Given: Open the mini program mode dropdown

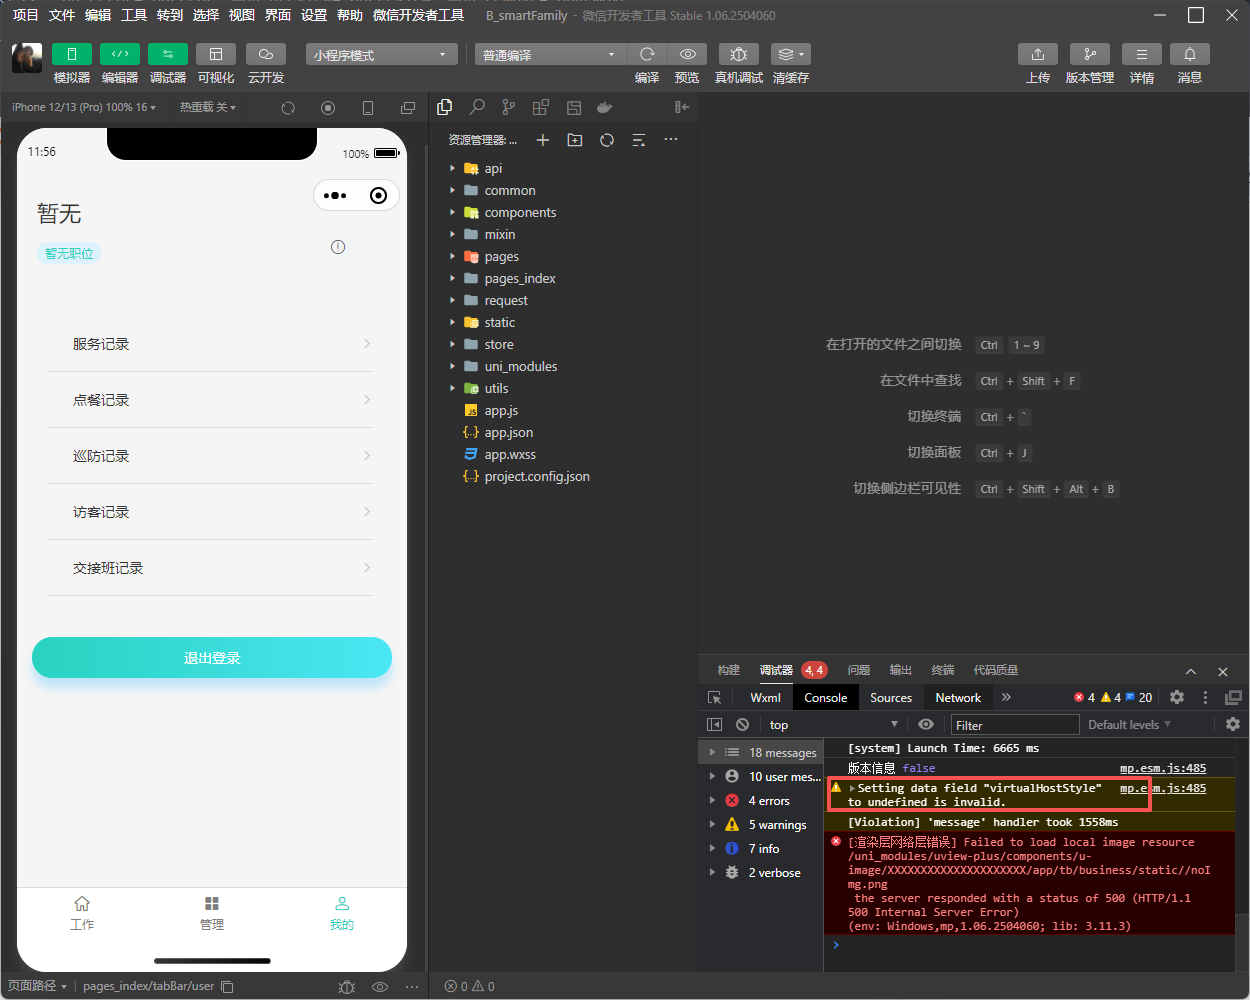Looking at the screenshot, I should pyautogui.click(x=381, y=55).
